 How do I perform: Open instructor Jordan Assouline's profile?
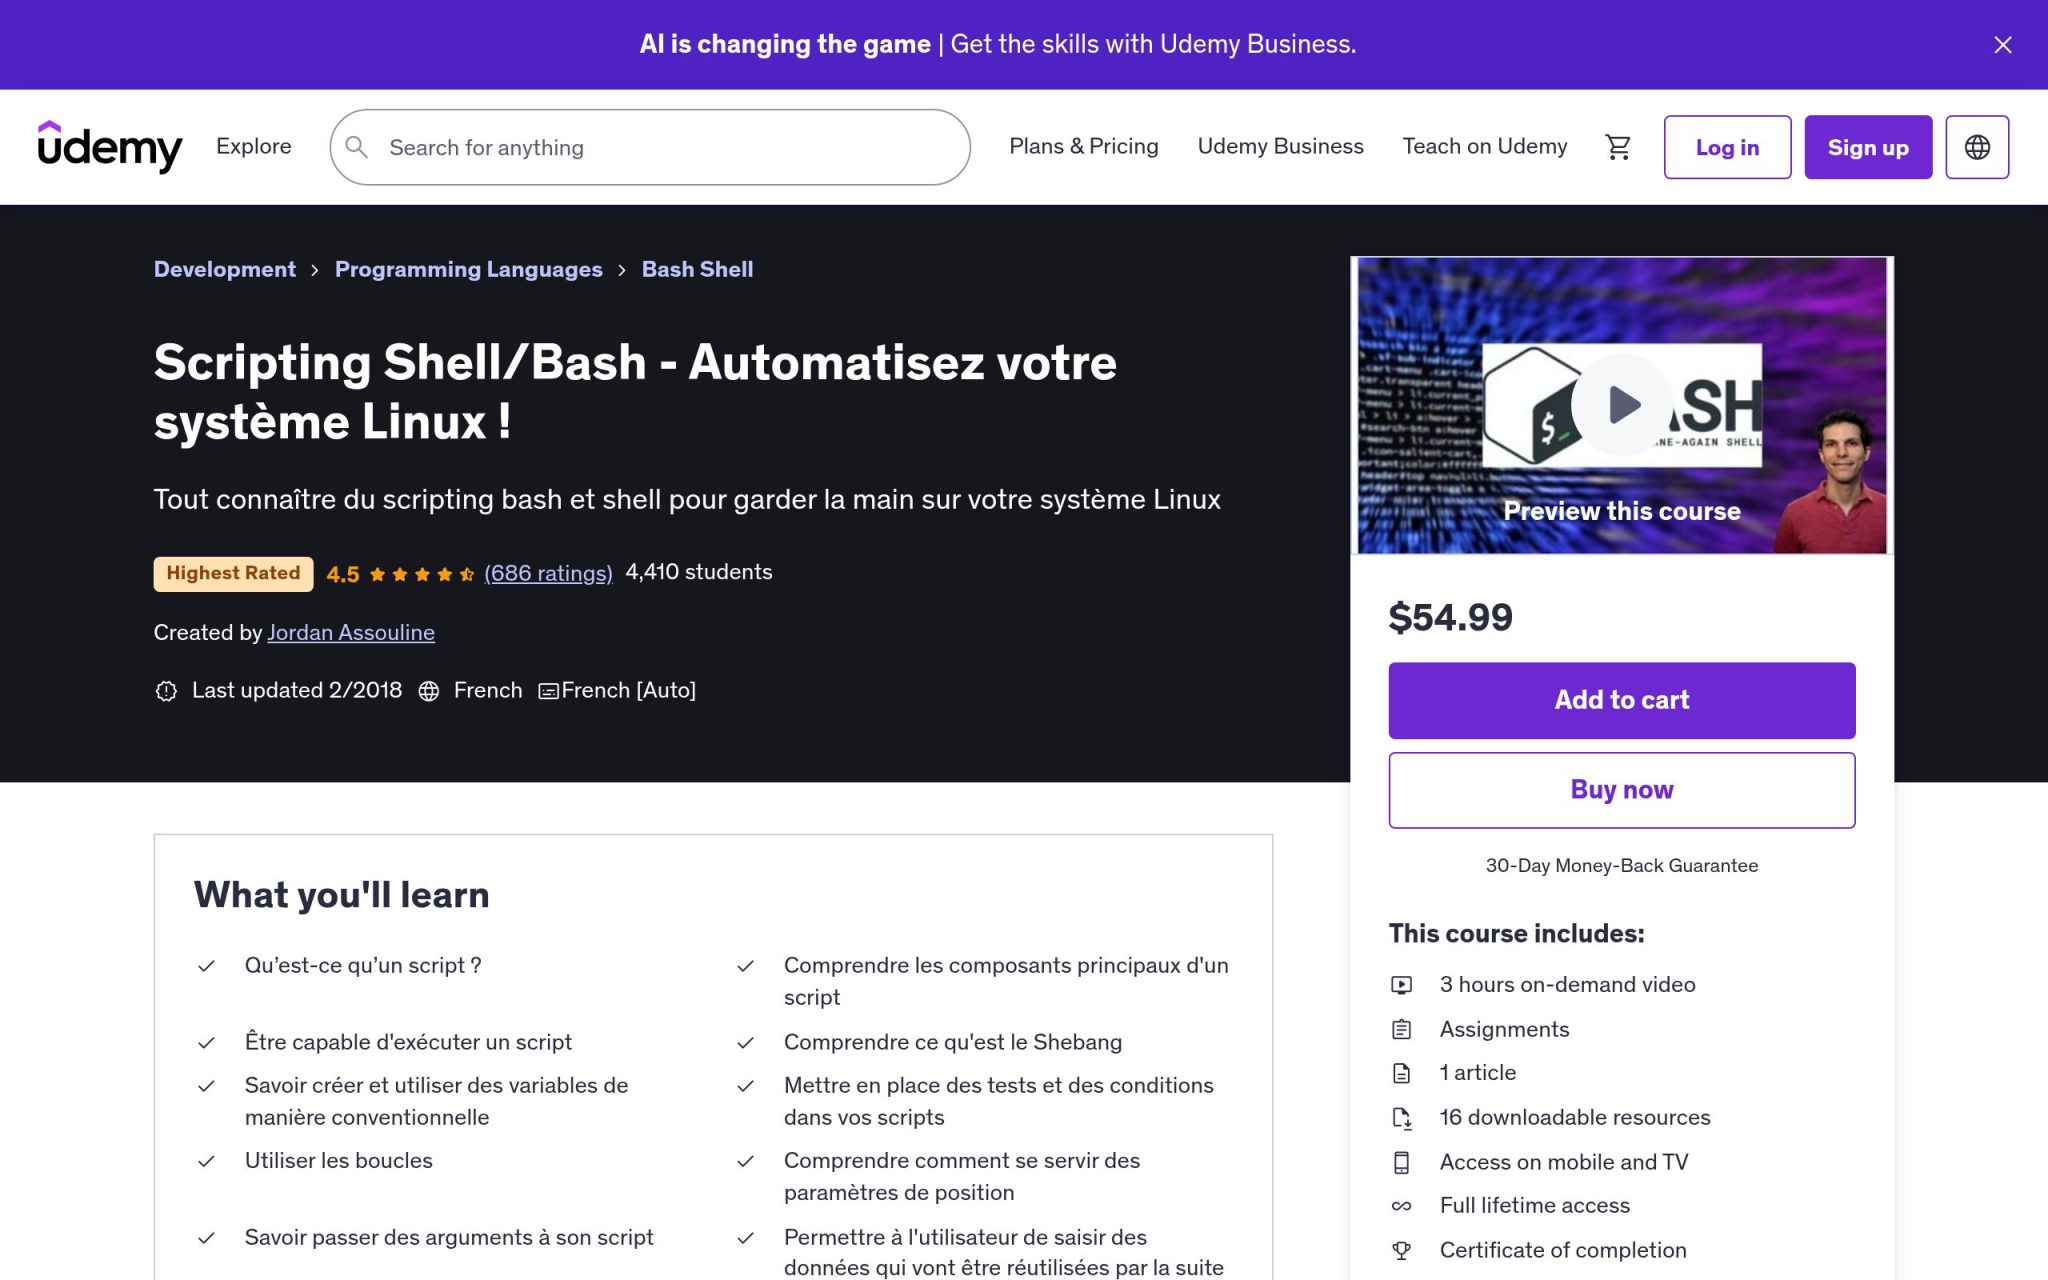coord(351,632)
